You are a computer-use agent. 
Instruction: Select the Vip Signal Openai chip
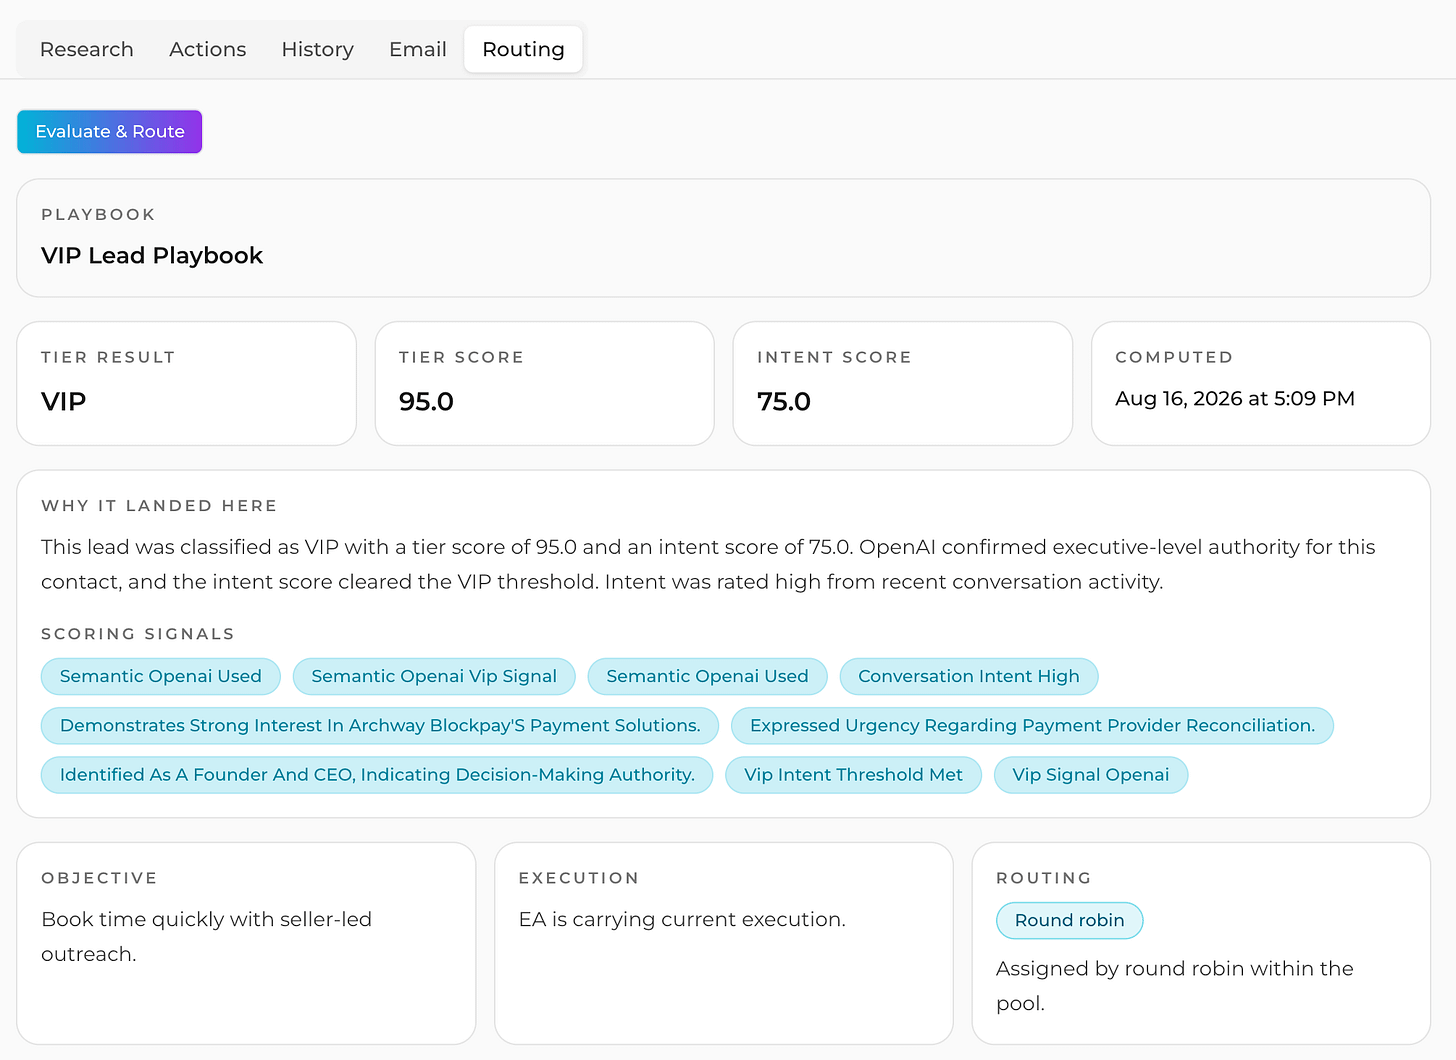(1090, 774)
